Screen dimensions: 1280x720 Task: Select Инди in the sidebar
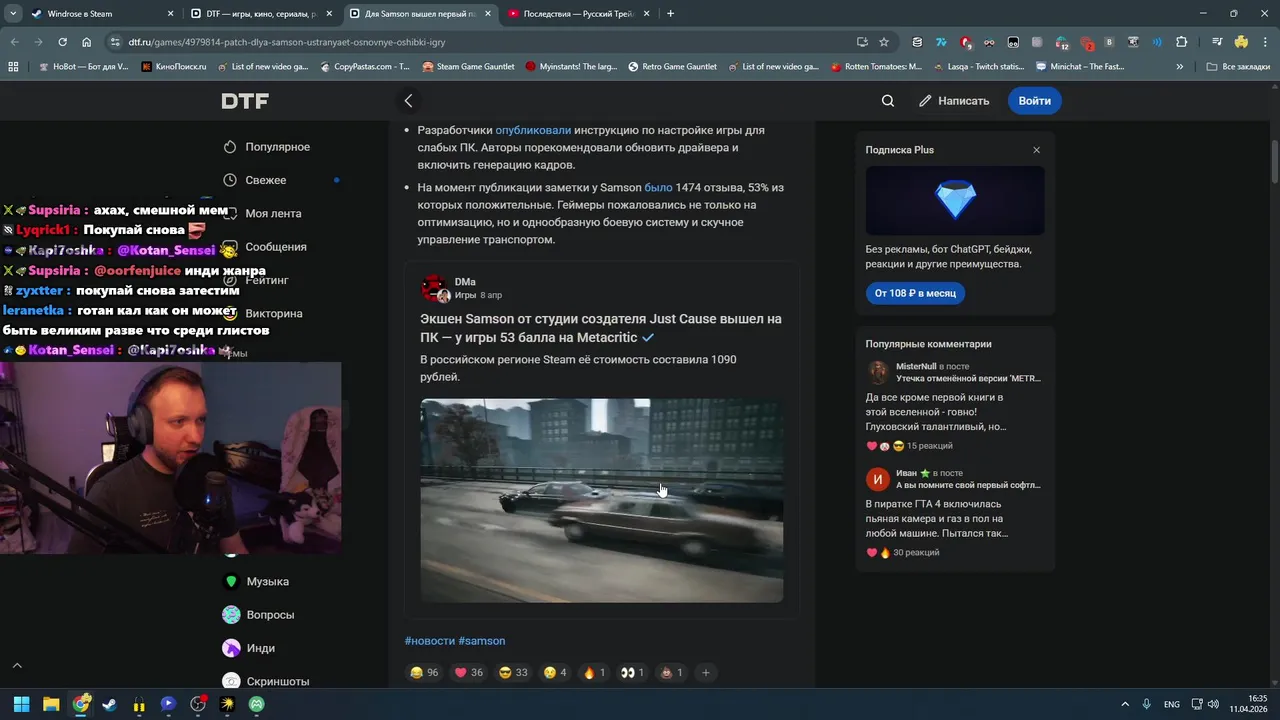tap(249, 648)
